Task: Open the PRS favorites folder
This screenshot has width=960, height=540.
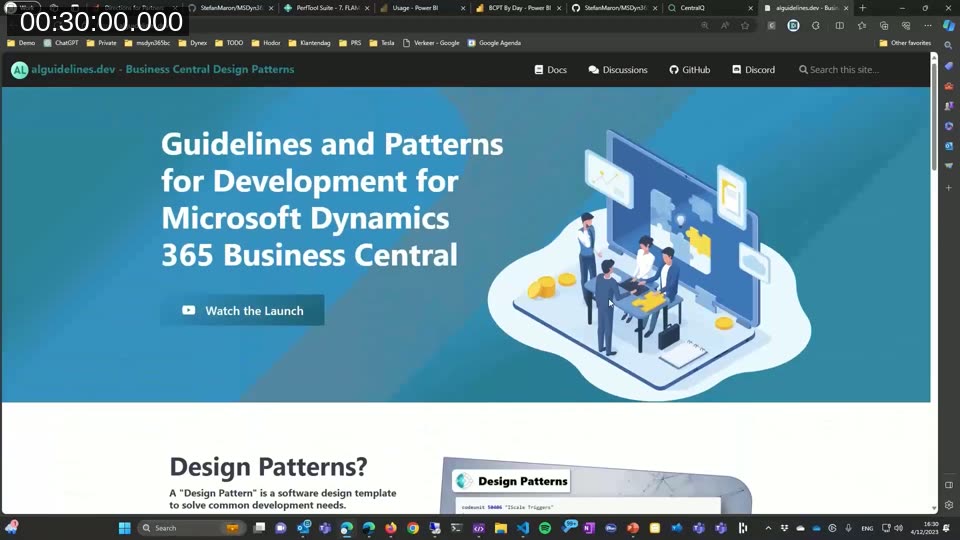Action: click(350, 43)
